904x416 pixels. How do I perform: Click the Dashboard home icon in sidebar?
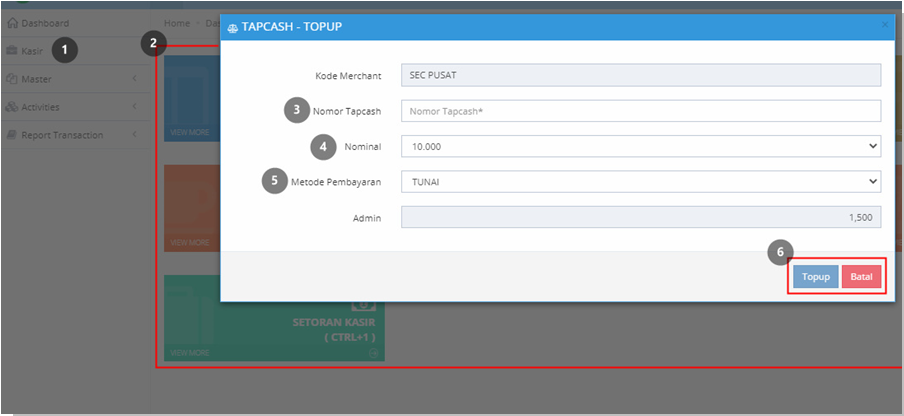[x=13, y=24]
